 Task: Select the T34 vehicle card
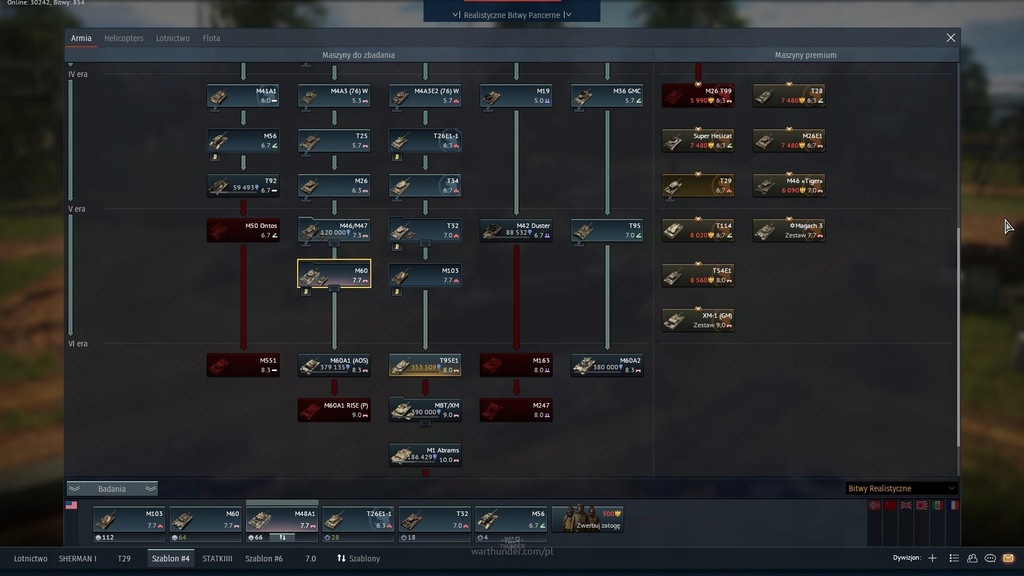(425, 185)
